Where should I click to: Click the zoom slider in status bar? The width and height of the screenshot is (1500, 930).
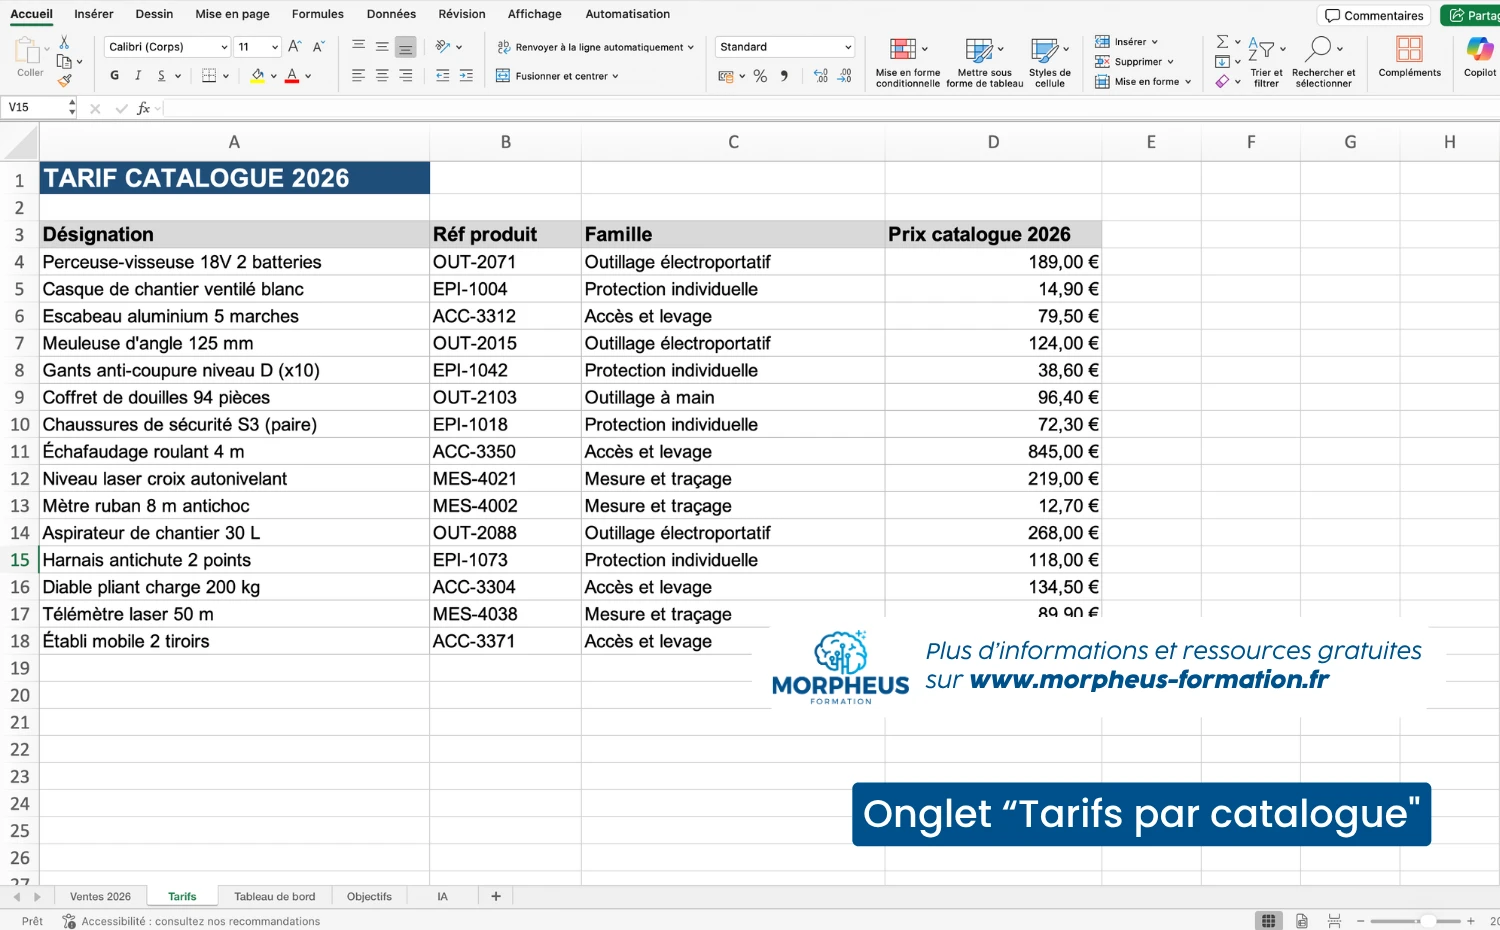1415,921
